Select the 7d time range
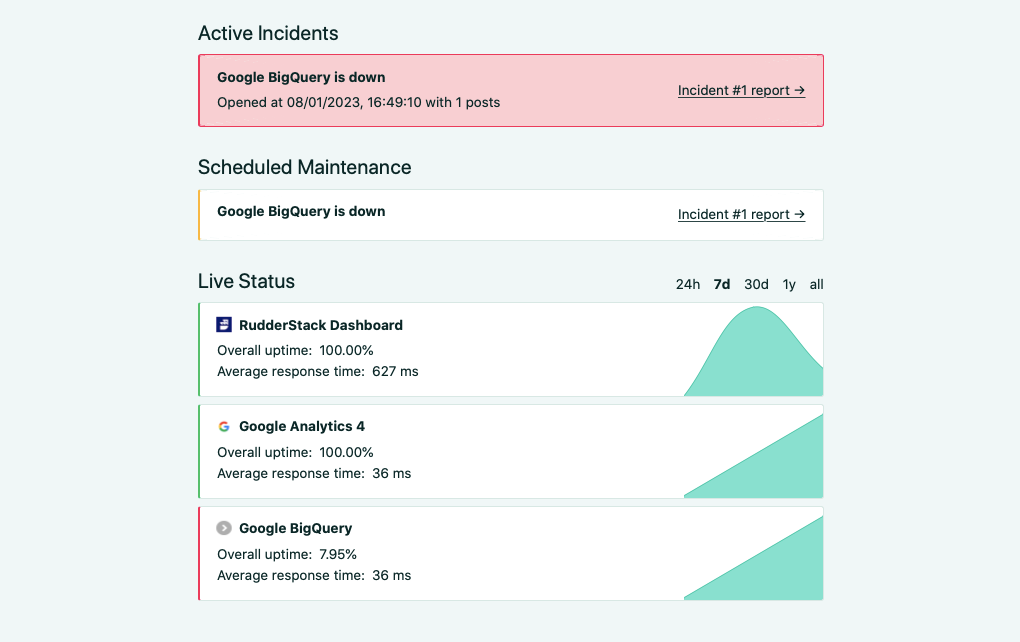The height and width of the screenshot is (642, 1020). (x=721, y=284)
